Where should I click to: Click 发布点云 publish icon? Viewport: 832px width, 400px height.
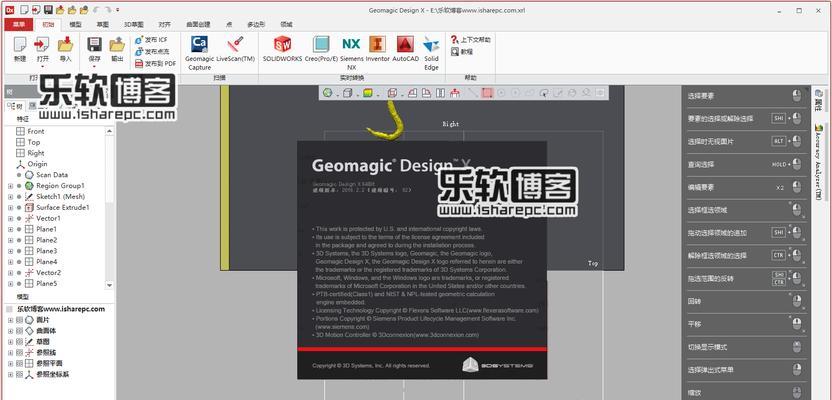coord(139,51)
